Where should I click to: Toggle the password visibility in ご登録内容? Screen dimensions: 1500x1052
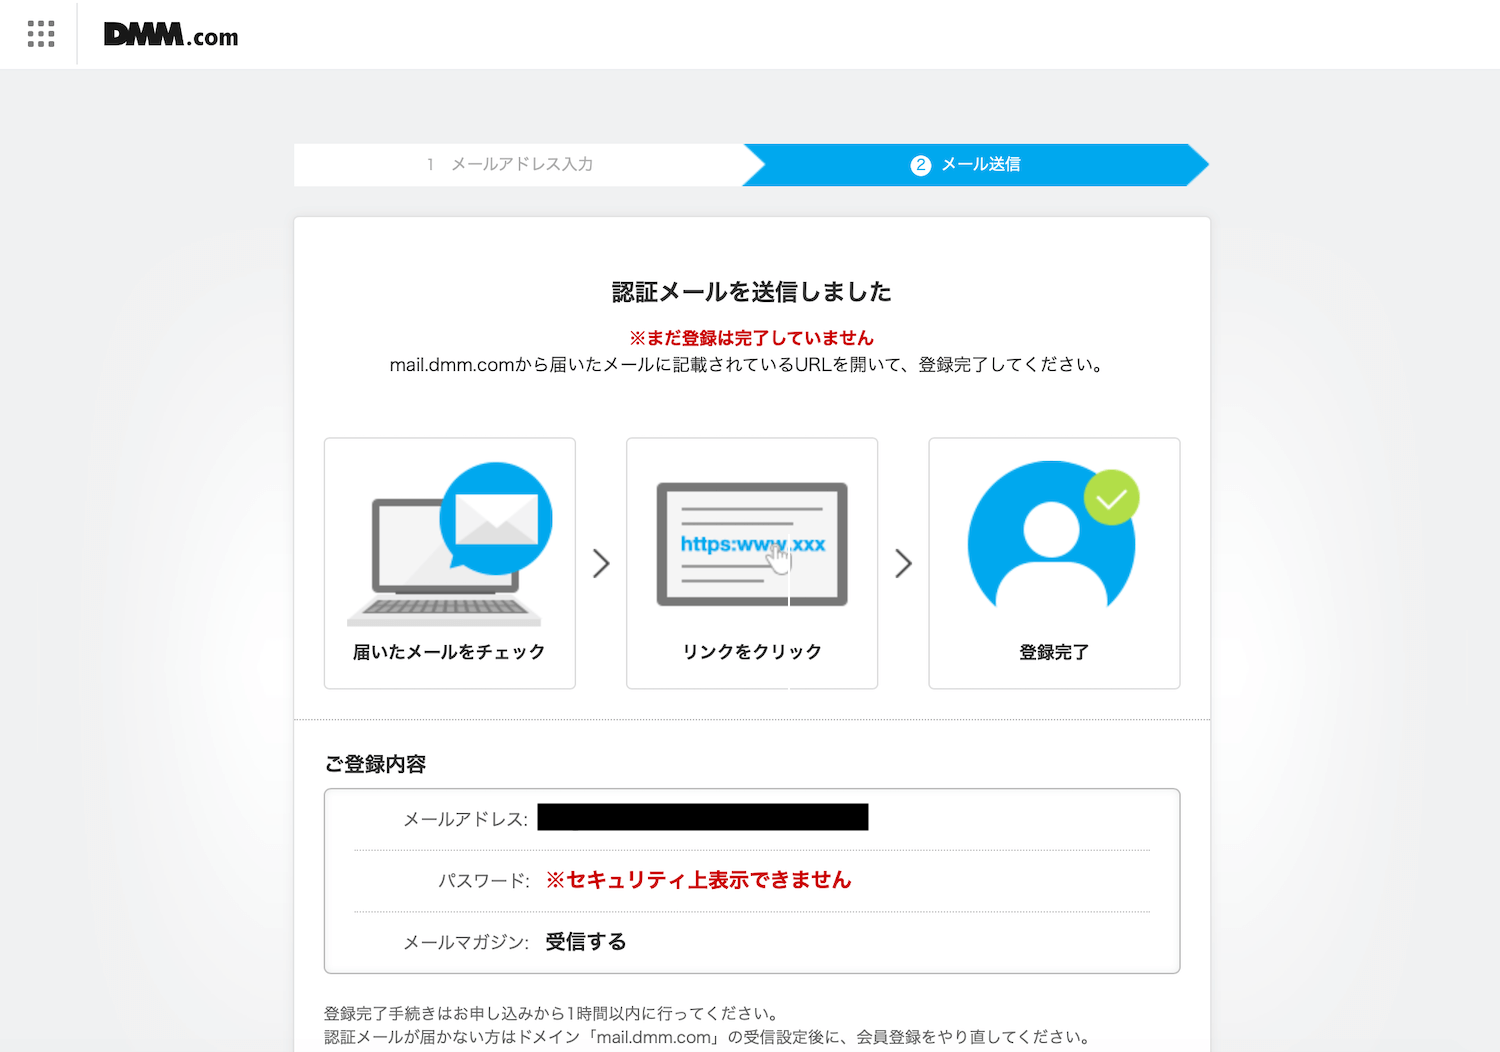coord(697,880)
